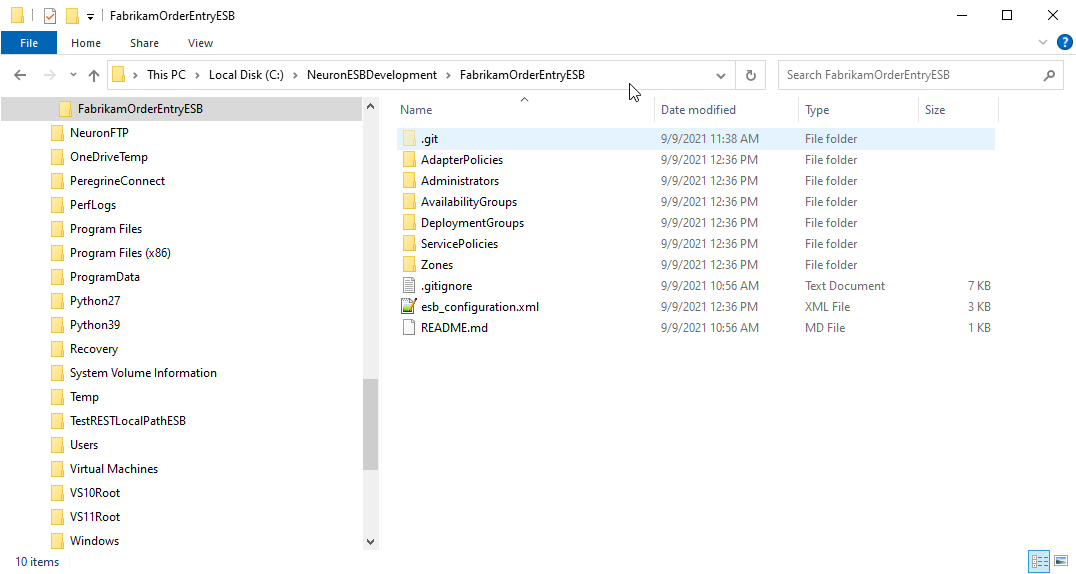Open the File menu
Screen dimensions: 1076x574
29,43
